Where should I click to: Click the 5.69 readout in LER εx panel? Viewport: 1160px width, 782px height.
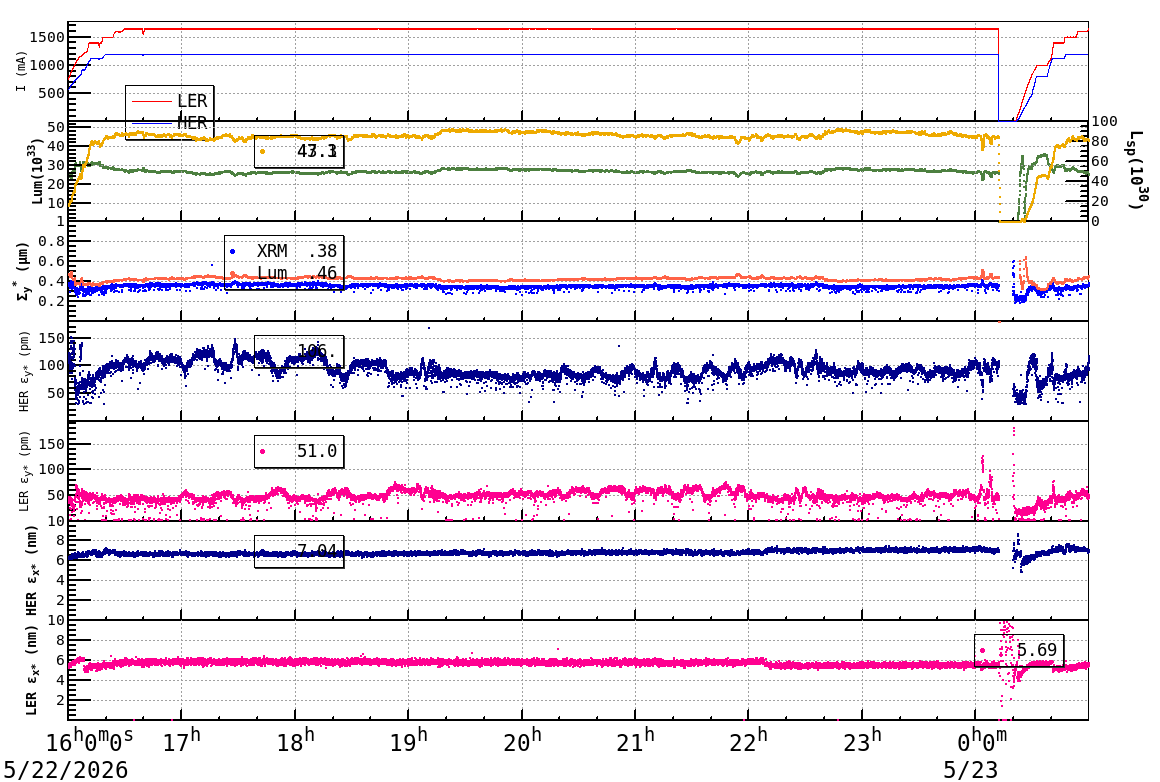(1036, 650)
